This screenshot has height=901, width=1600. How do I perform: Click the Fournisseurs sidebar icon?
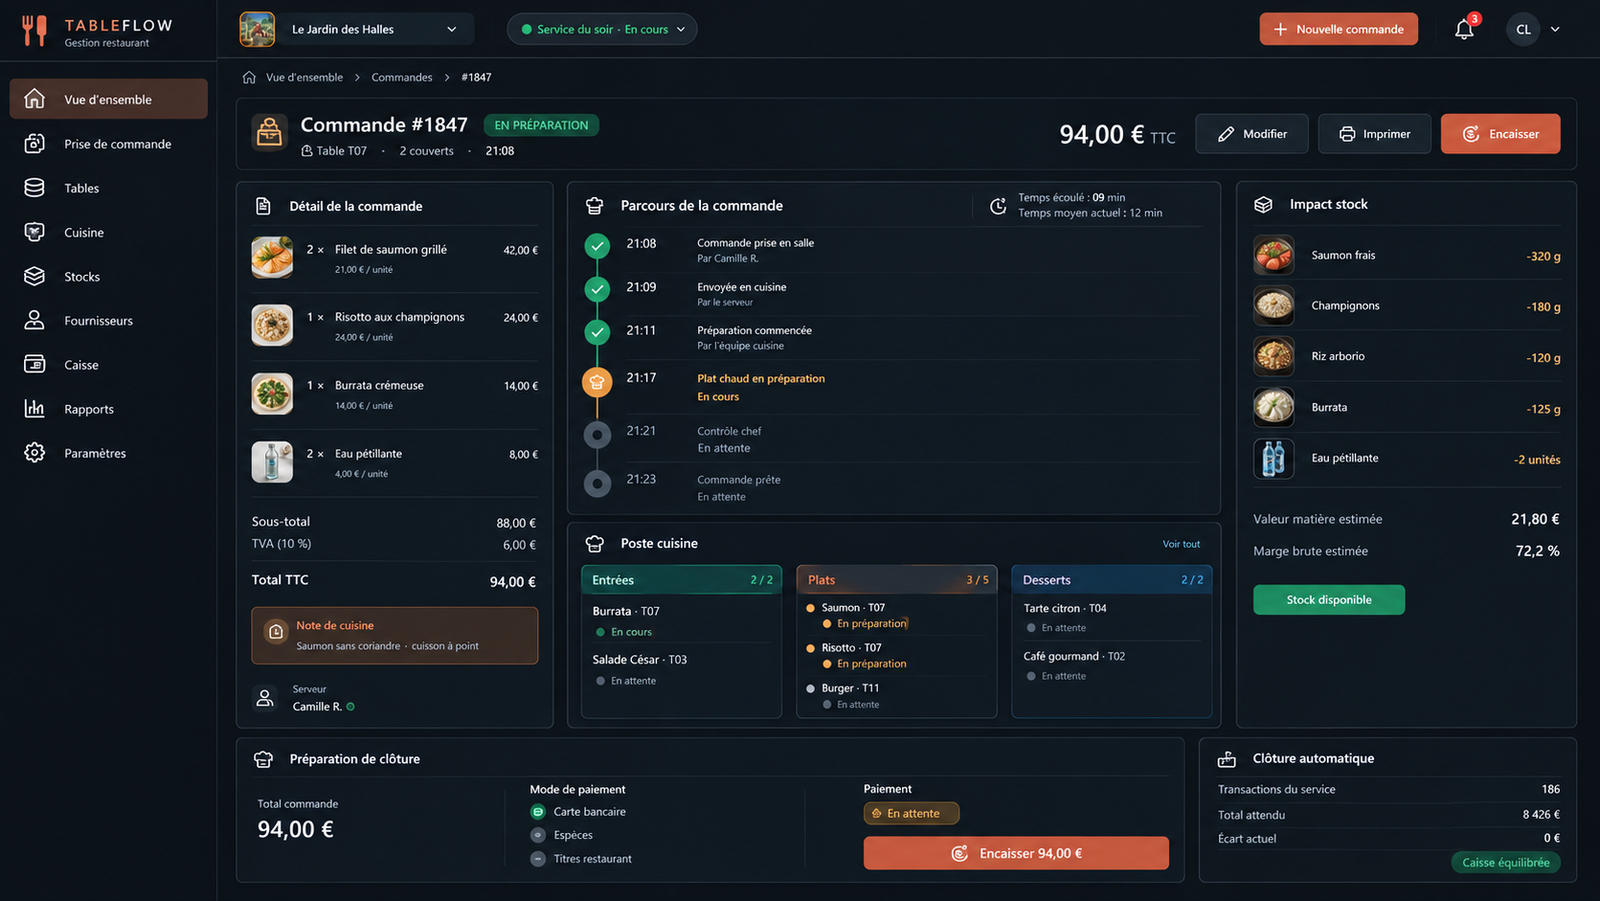click(x=34, y=320)
